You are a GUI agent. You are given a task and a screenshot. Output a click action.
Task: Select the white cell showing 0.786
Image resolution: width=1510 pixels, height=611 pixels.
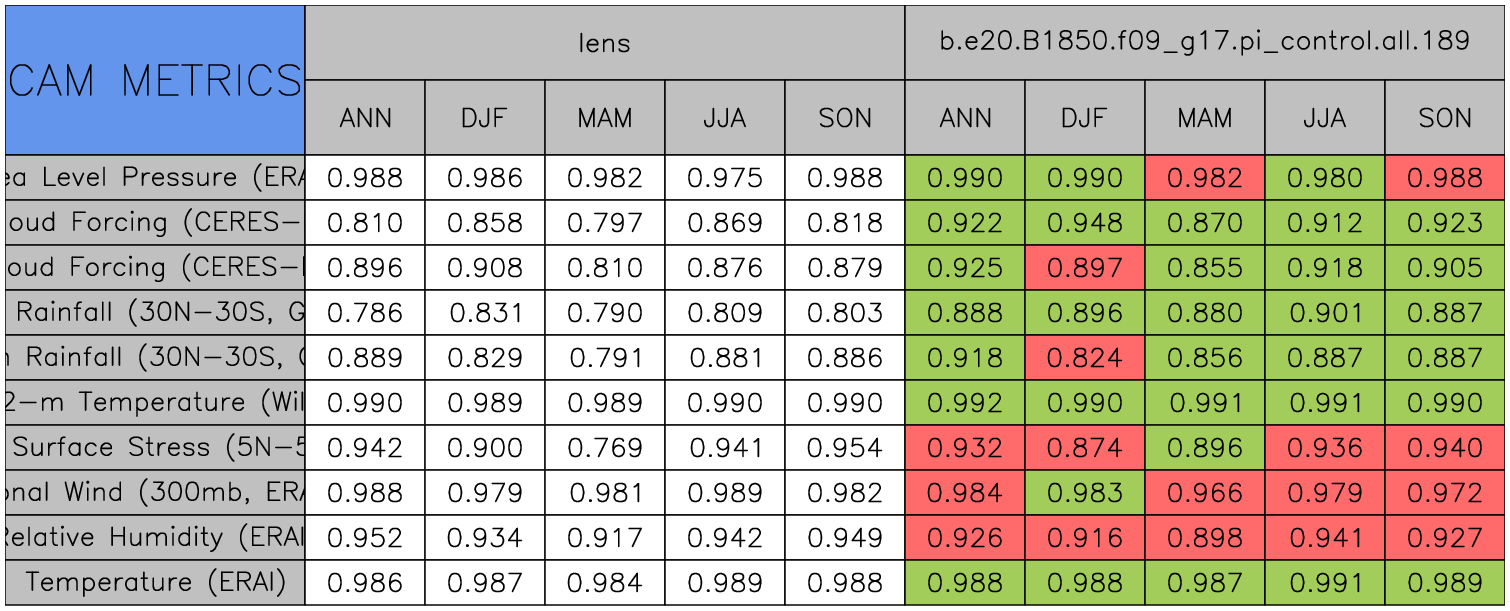click(365, 313)
